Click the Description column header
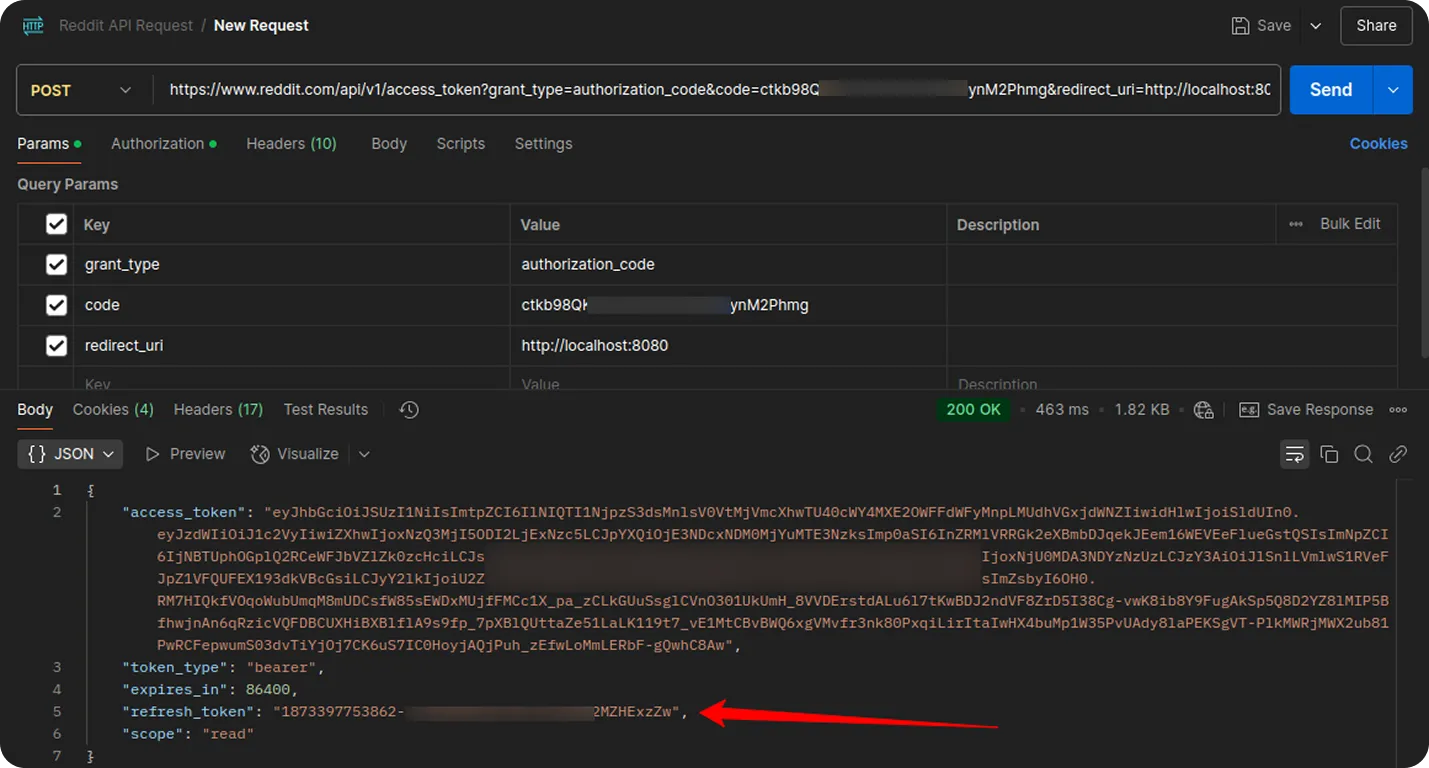This screenshot has height=768, width=1429. click(x=998, y=225)
